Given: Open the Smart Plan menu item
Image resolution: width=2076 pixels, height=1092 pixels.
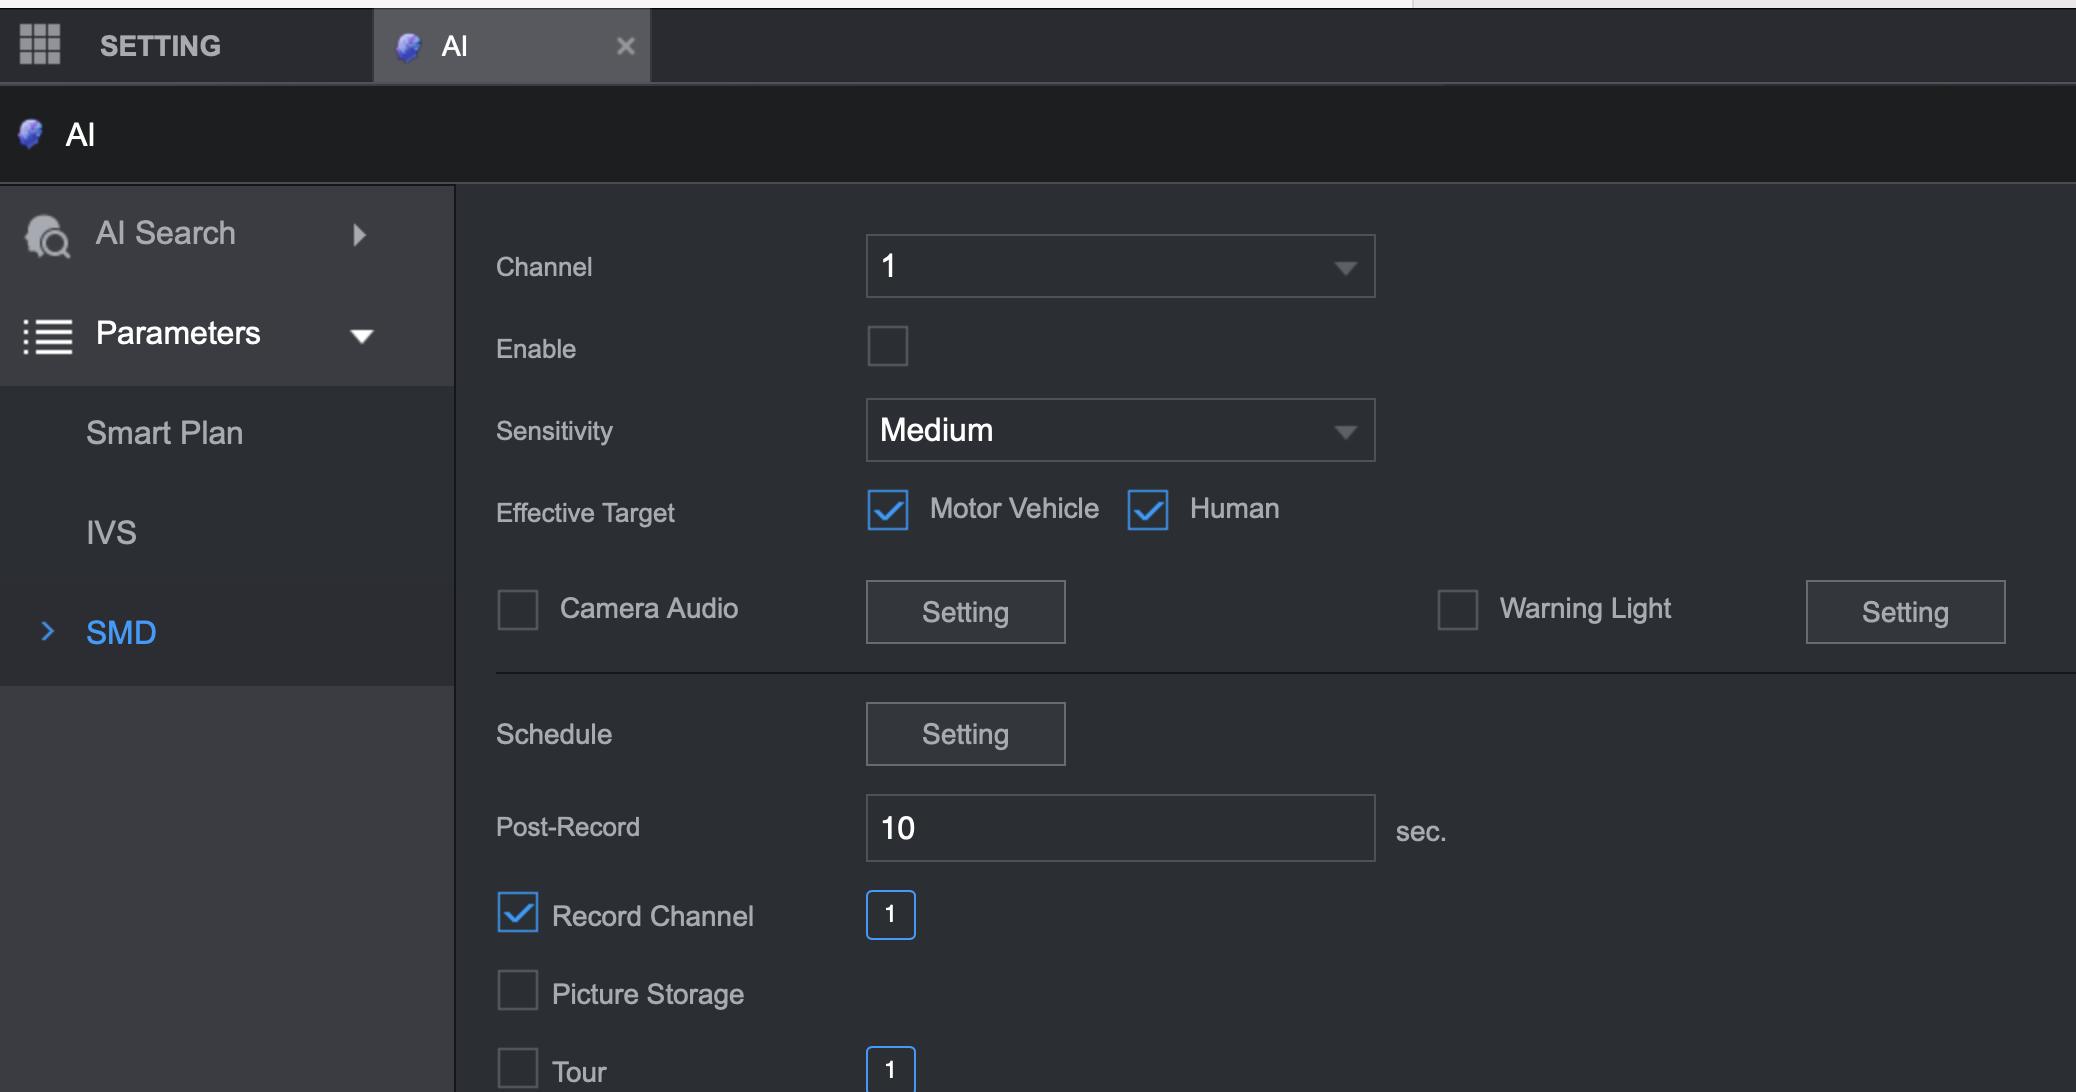Looking at the screenshot, I should 165,433.
